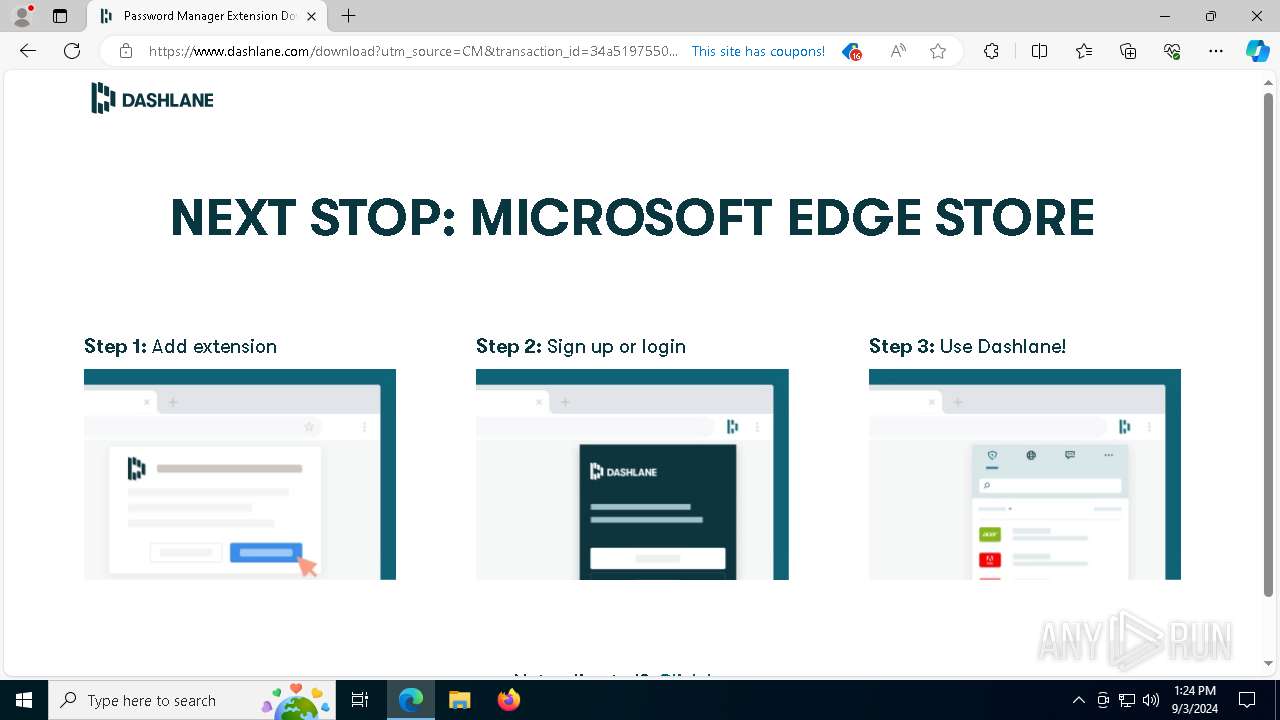This screenshot has height=720, width=1280.
Task: Restore down the Edge window
Action: 1211,16
